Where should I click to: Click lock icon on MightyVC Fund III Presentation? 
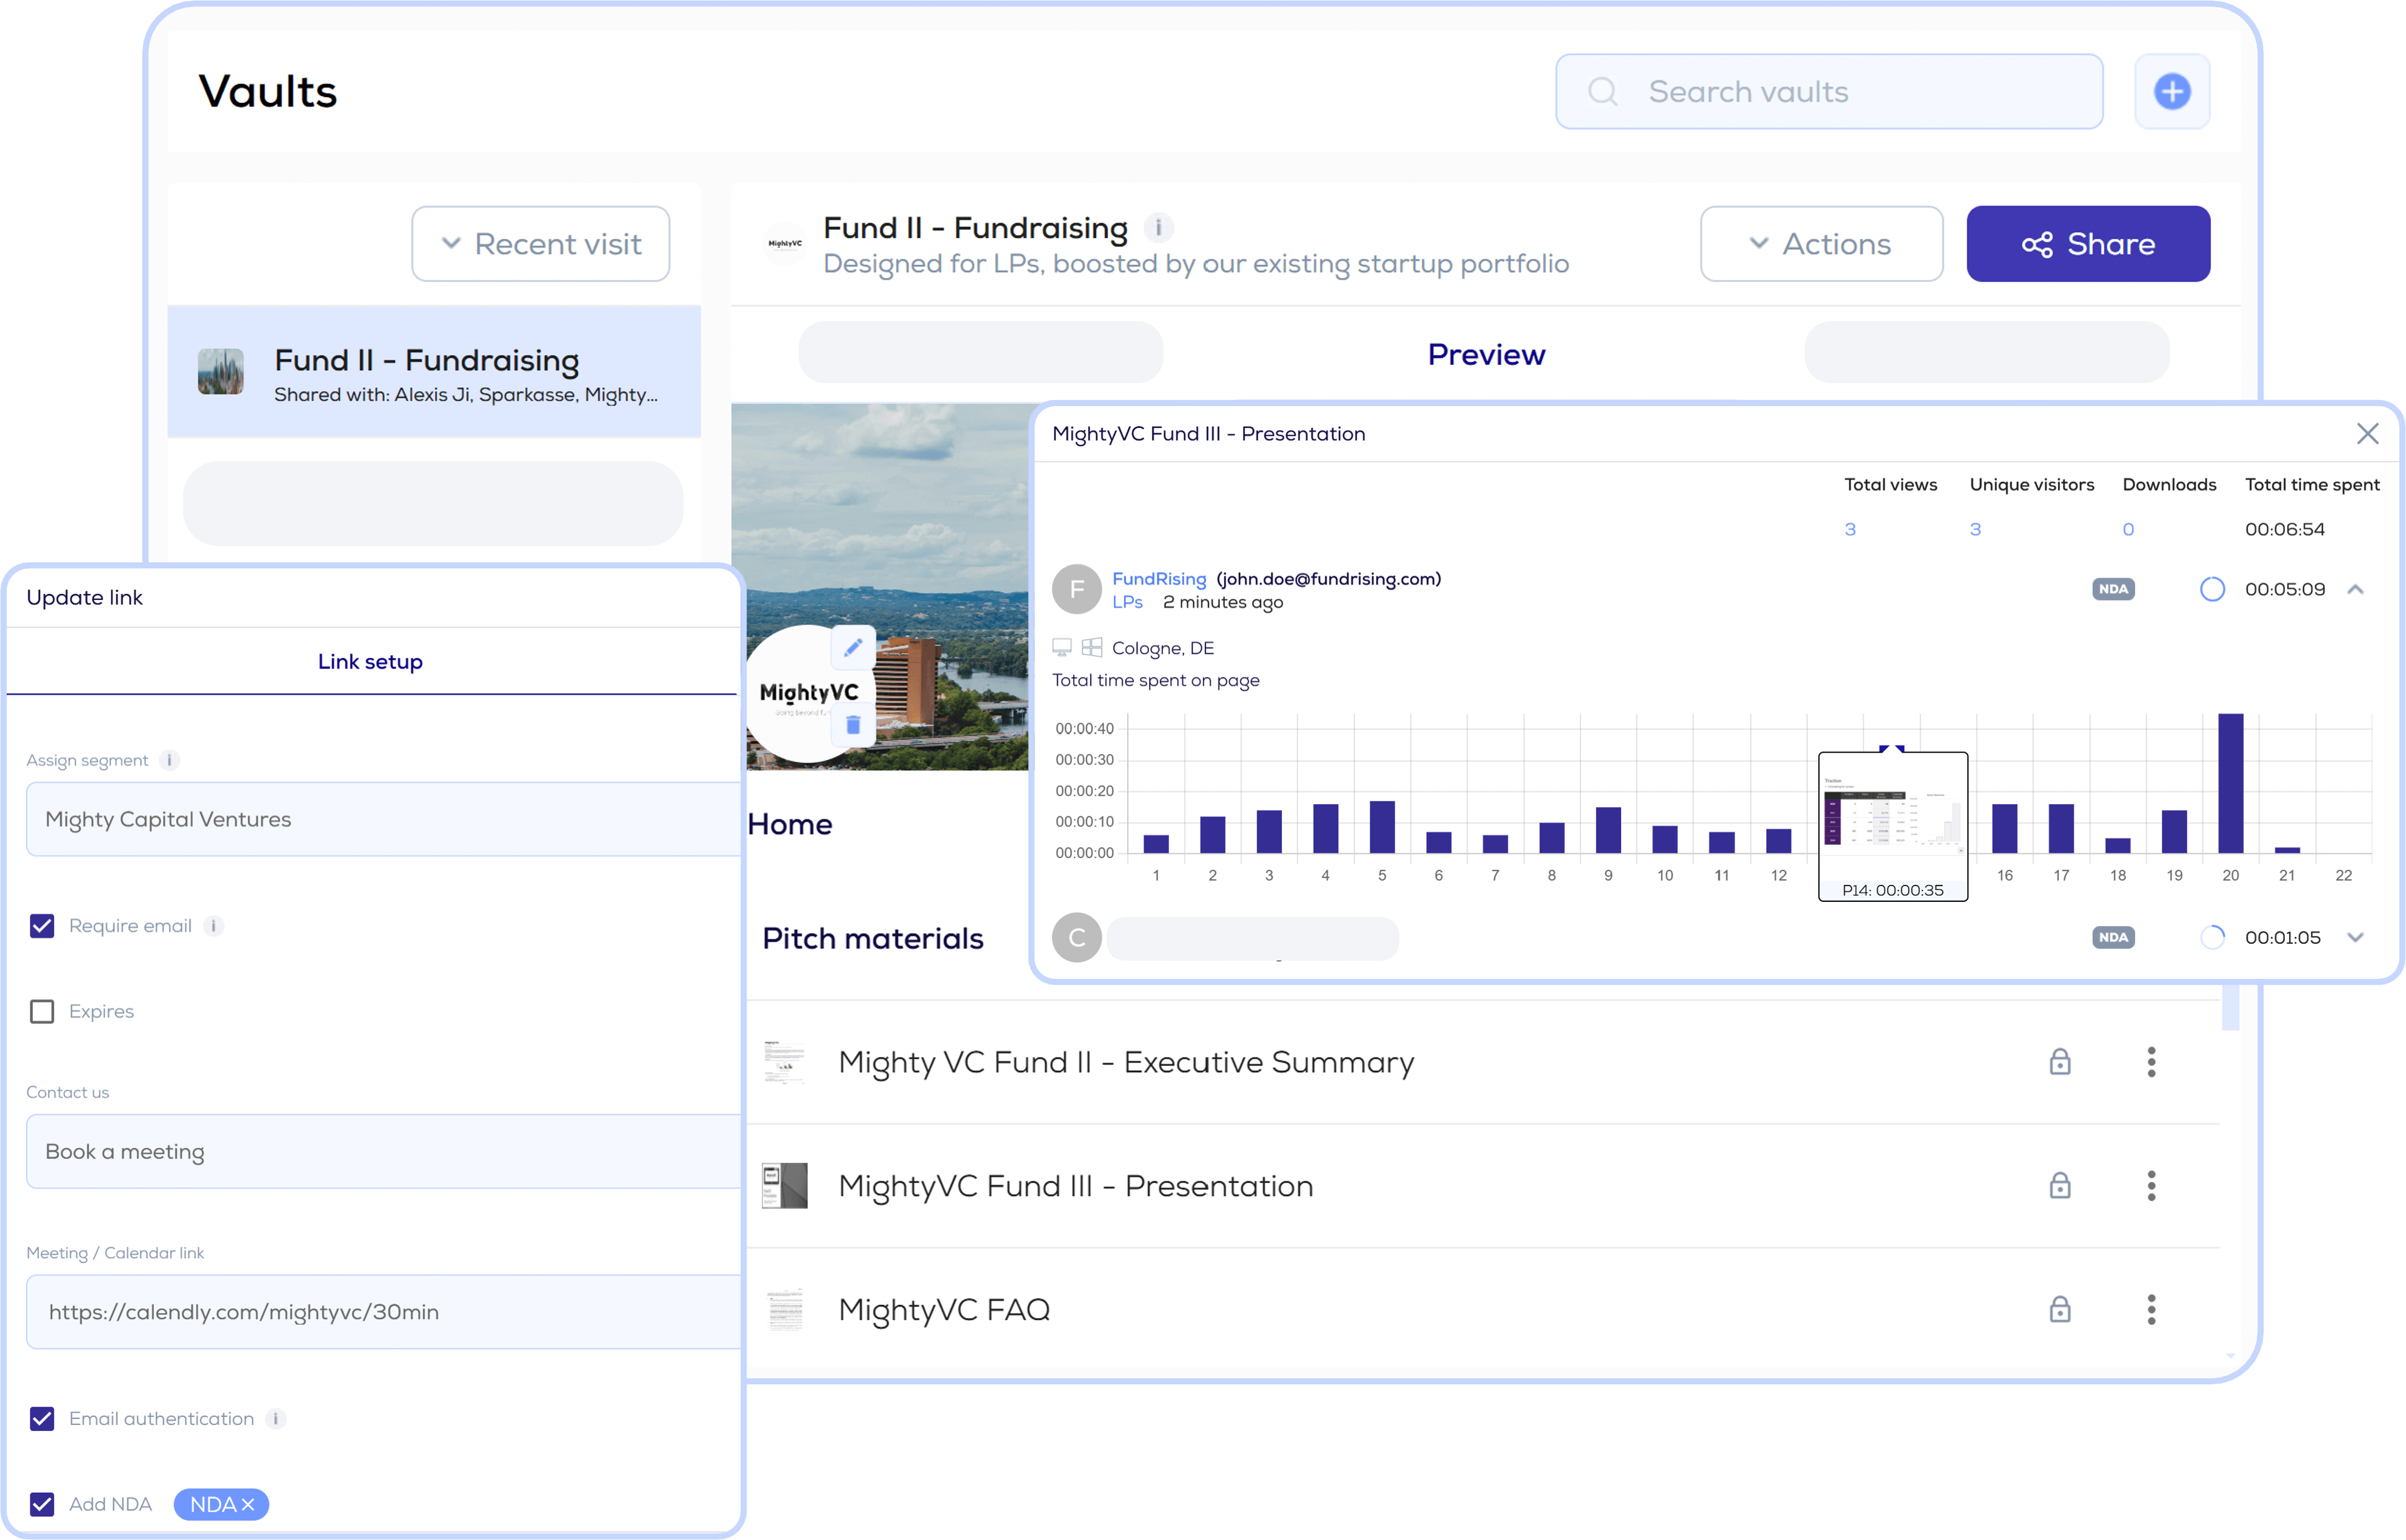pyautogui.click(x=2059, y=1186)
